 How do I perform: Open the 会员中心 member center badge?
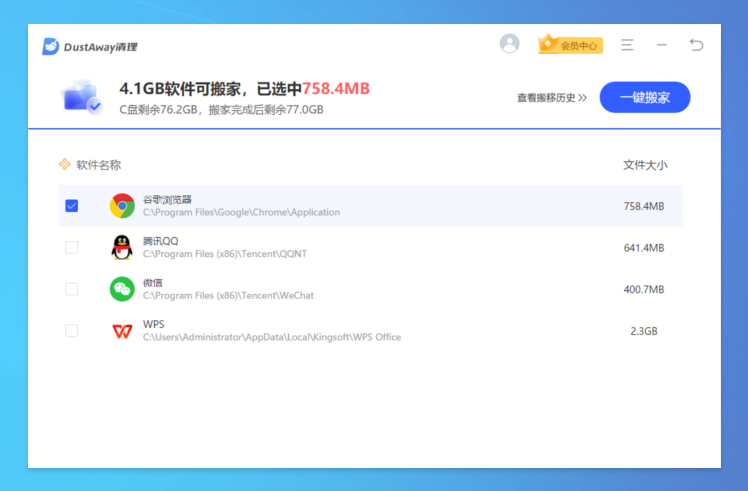(570, 45)
